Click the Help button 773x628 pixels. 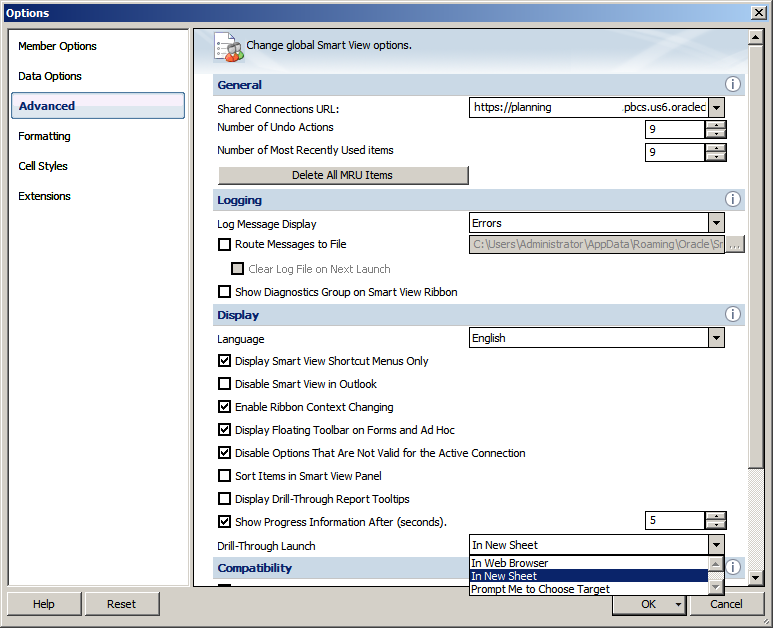click(x=44, y=604)
